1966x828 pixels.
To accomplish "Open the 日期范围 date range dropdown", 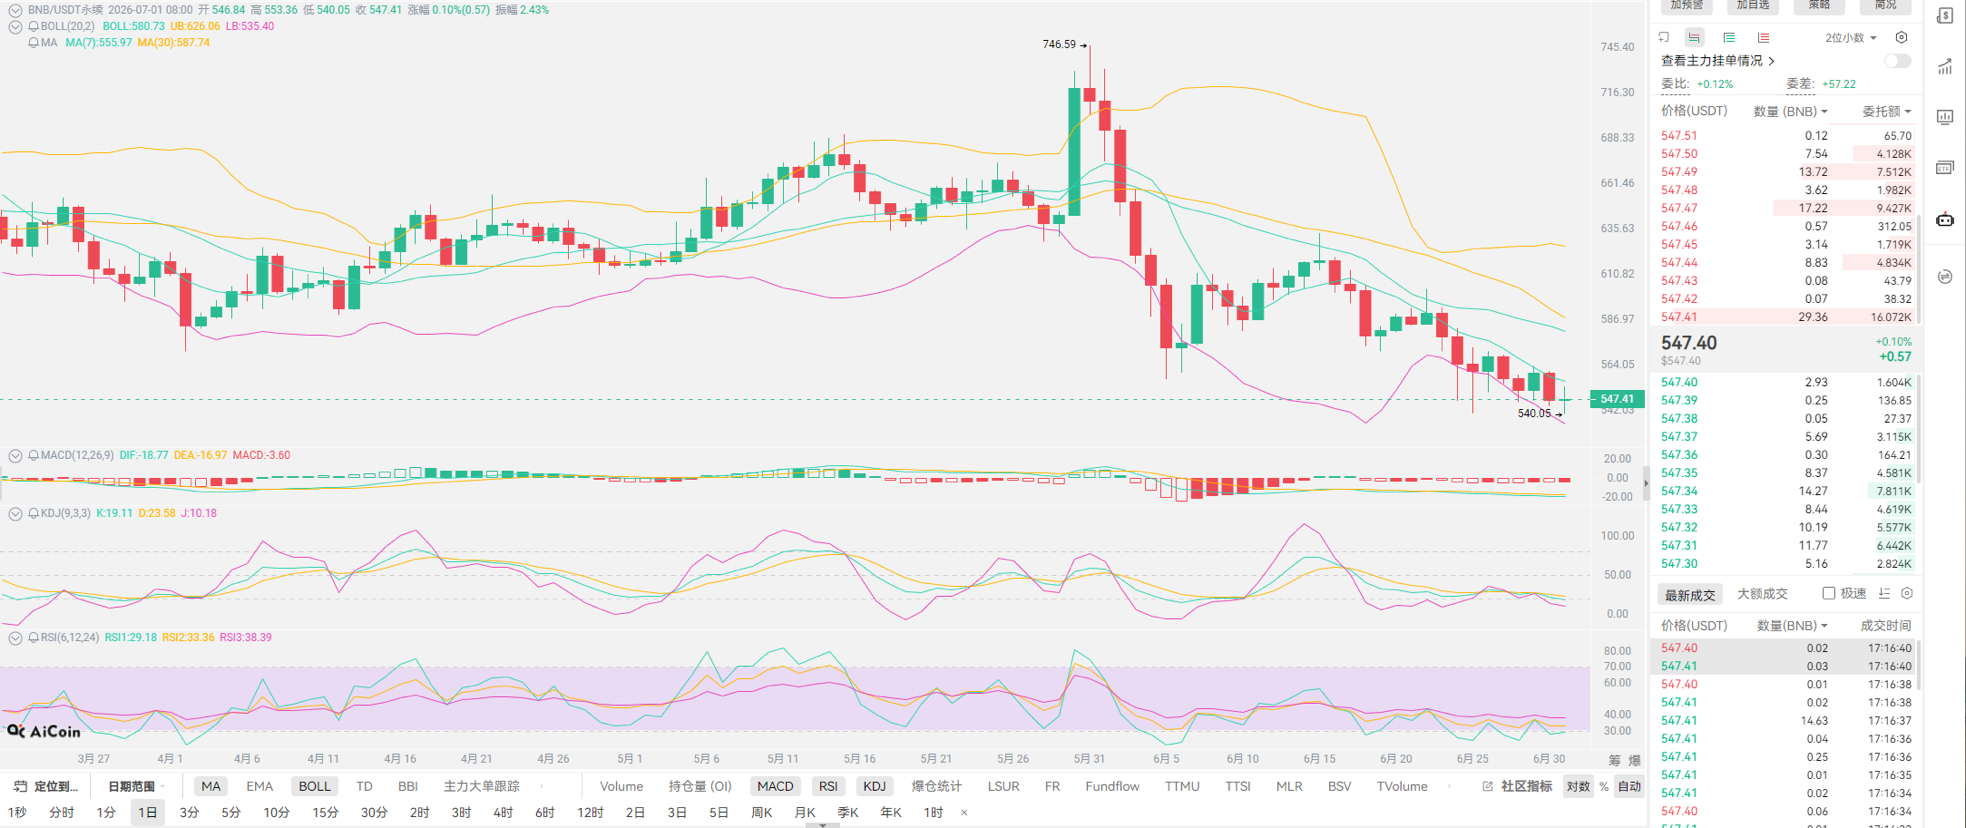I will click(x=137, y=786).
